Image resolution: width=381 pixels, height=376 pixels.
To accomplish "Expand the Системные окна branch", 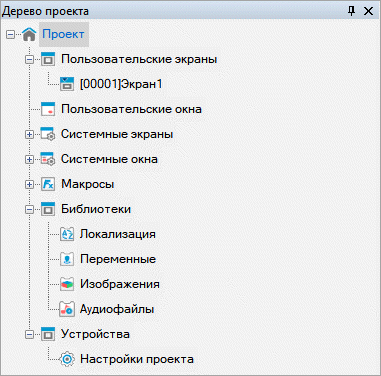I will 29,159.
